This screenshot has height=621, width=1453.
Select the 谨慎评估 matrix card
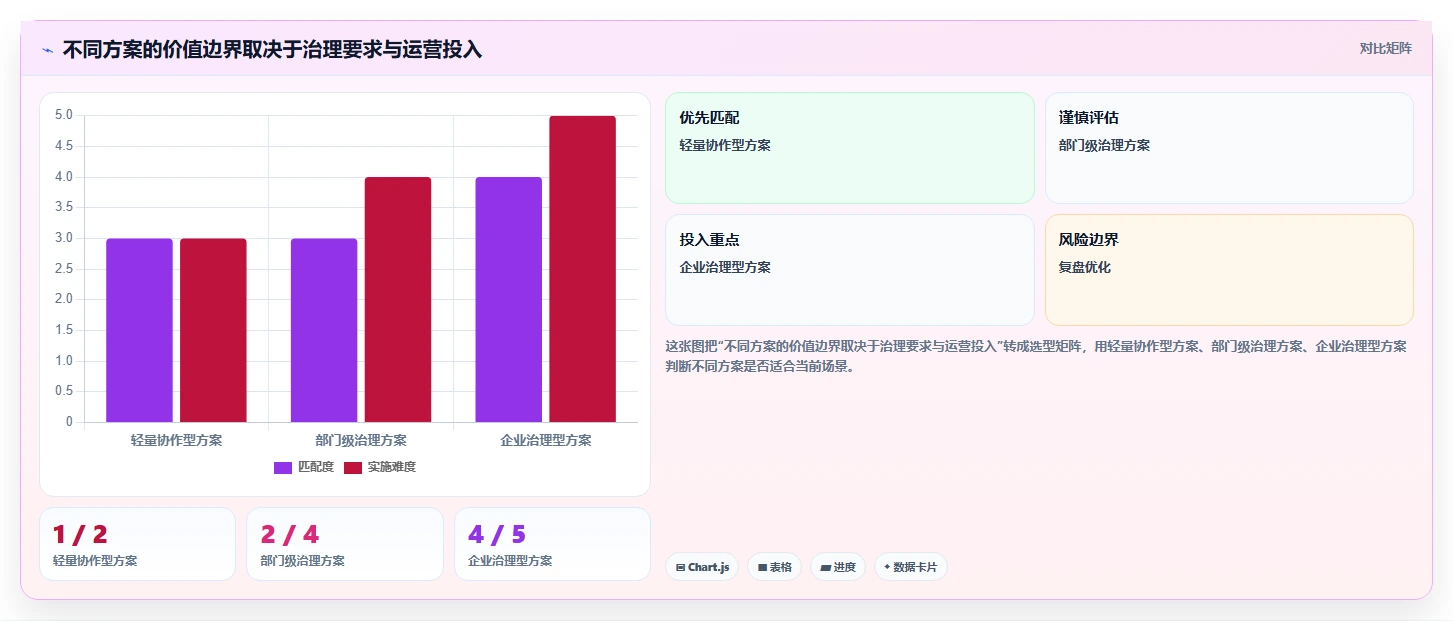click(1229, 148)
